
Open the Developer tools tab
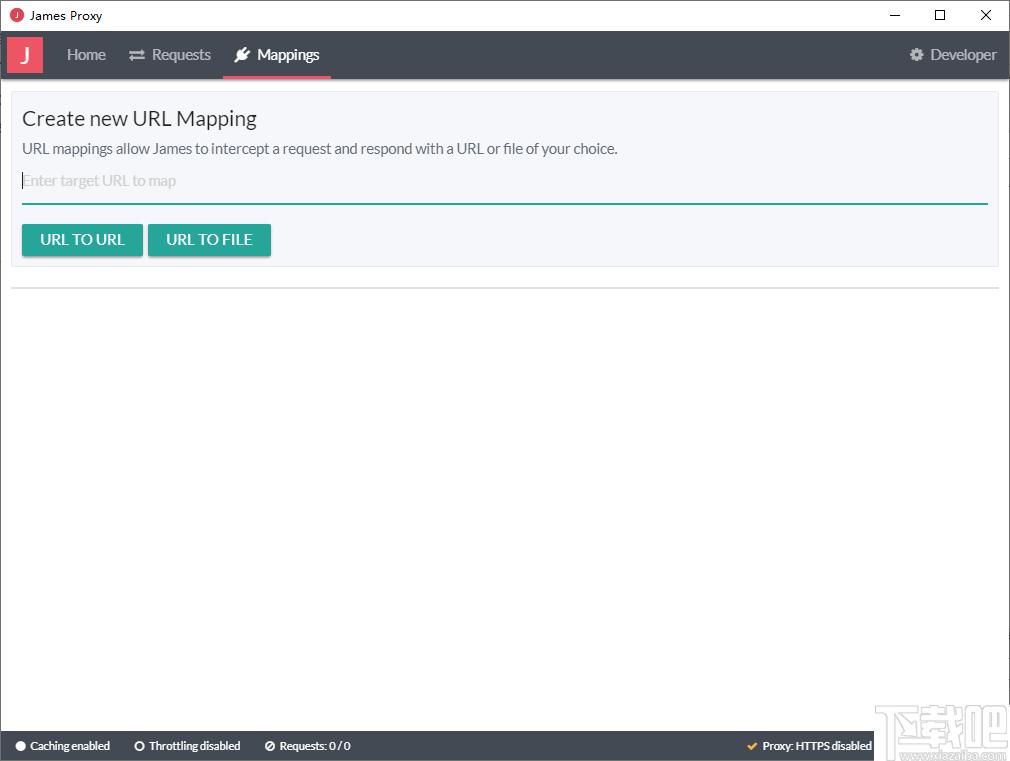[x=953, y=55]
